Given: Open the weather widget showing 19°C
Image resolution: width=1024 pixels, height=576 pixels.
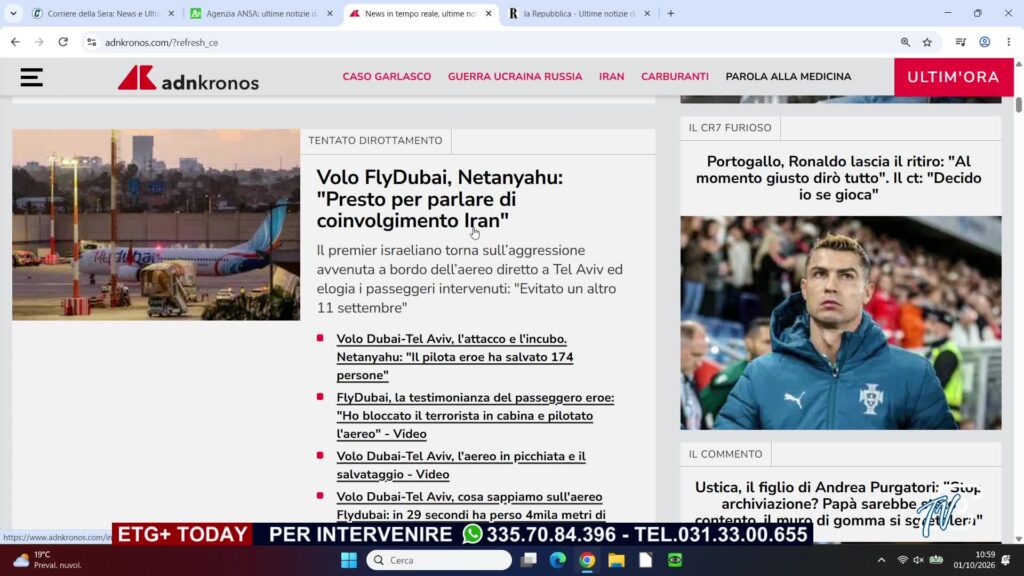Looking at the screenshot, I should pos(47,560).
